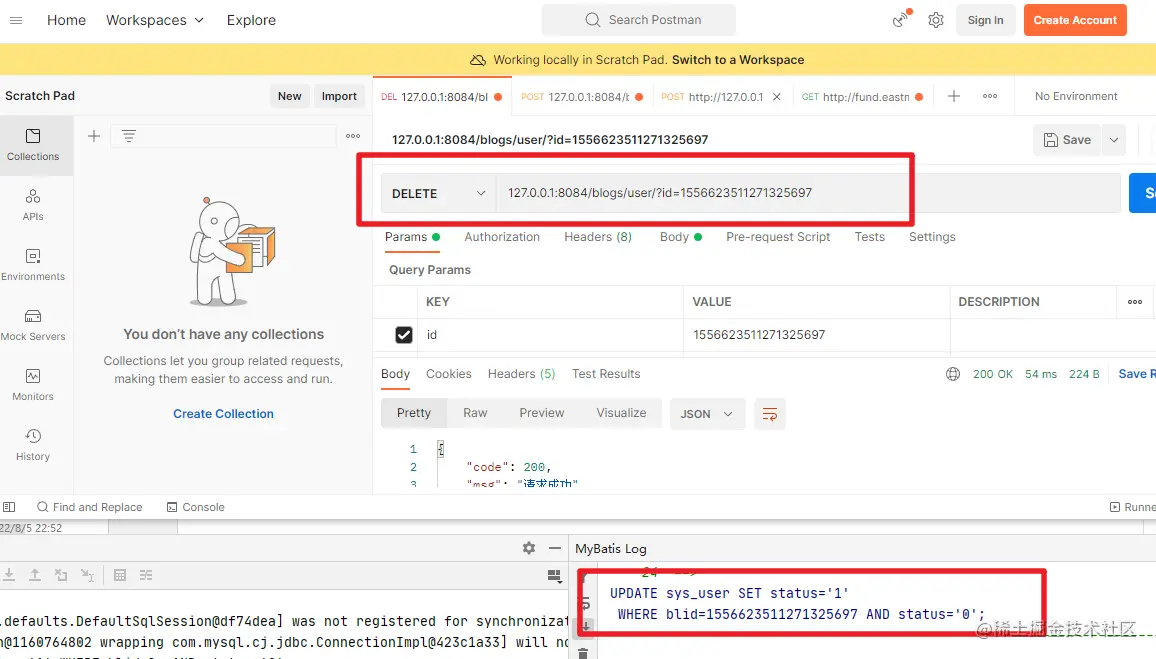The width and height of the screenshot is (1156, 659).
Task: Minimize the IDE tool panel dash icon
Action: (555, 548)
